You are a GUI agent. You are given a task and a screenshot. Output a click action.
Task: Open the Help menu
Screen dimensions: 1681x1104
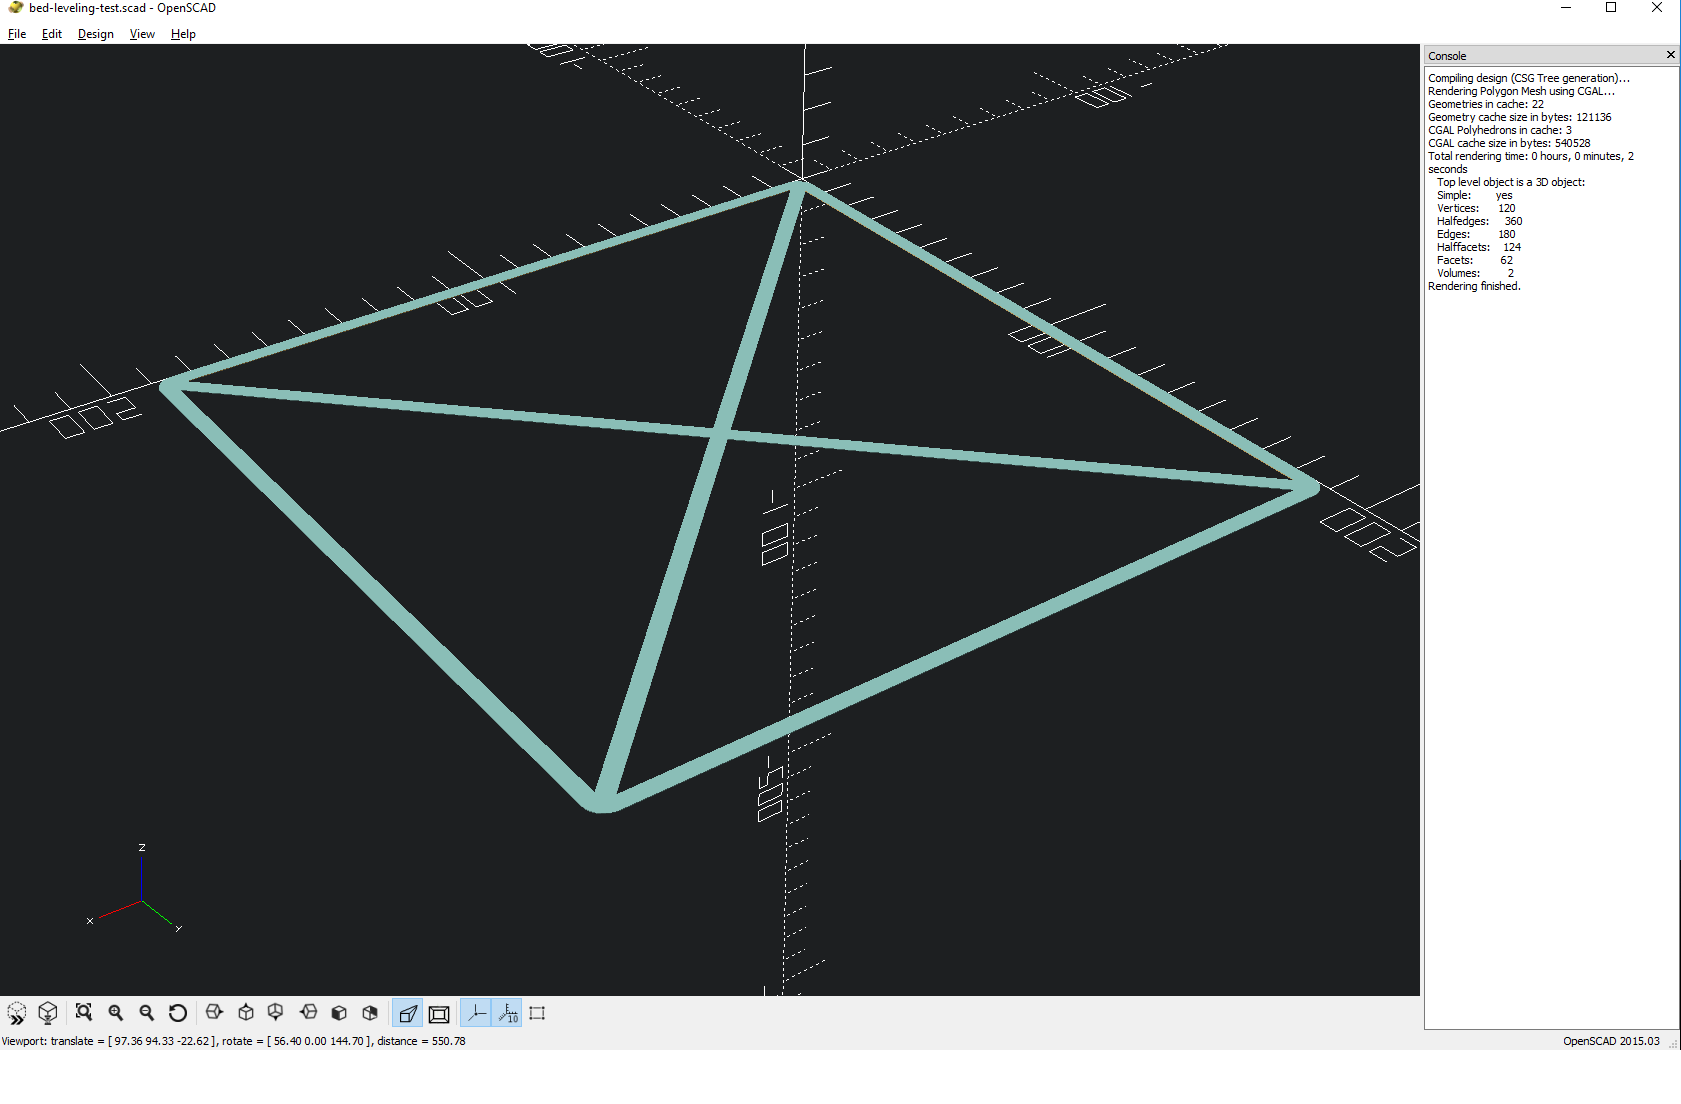tap(183, 34)
